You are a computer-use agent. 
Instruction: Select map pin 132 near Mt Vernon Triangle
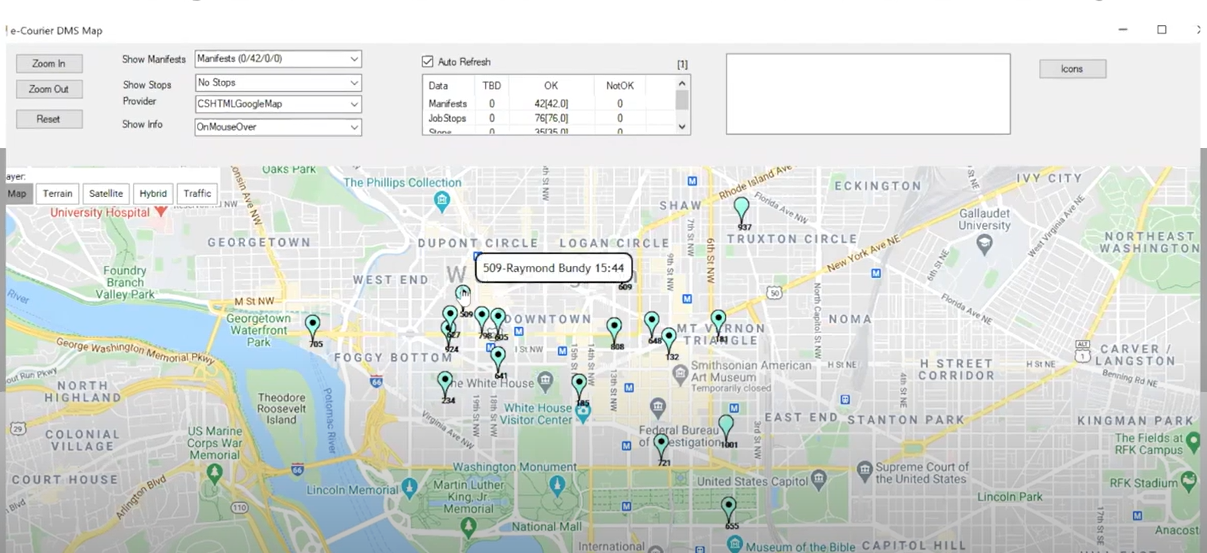pyautogui.click(x=669, y=340)
